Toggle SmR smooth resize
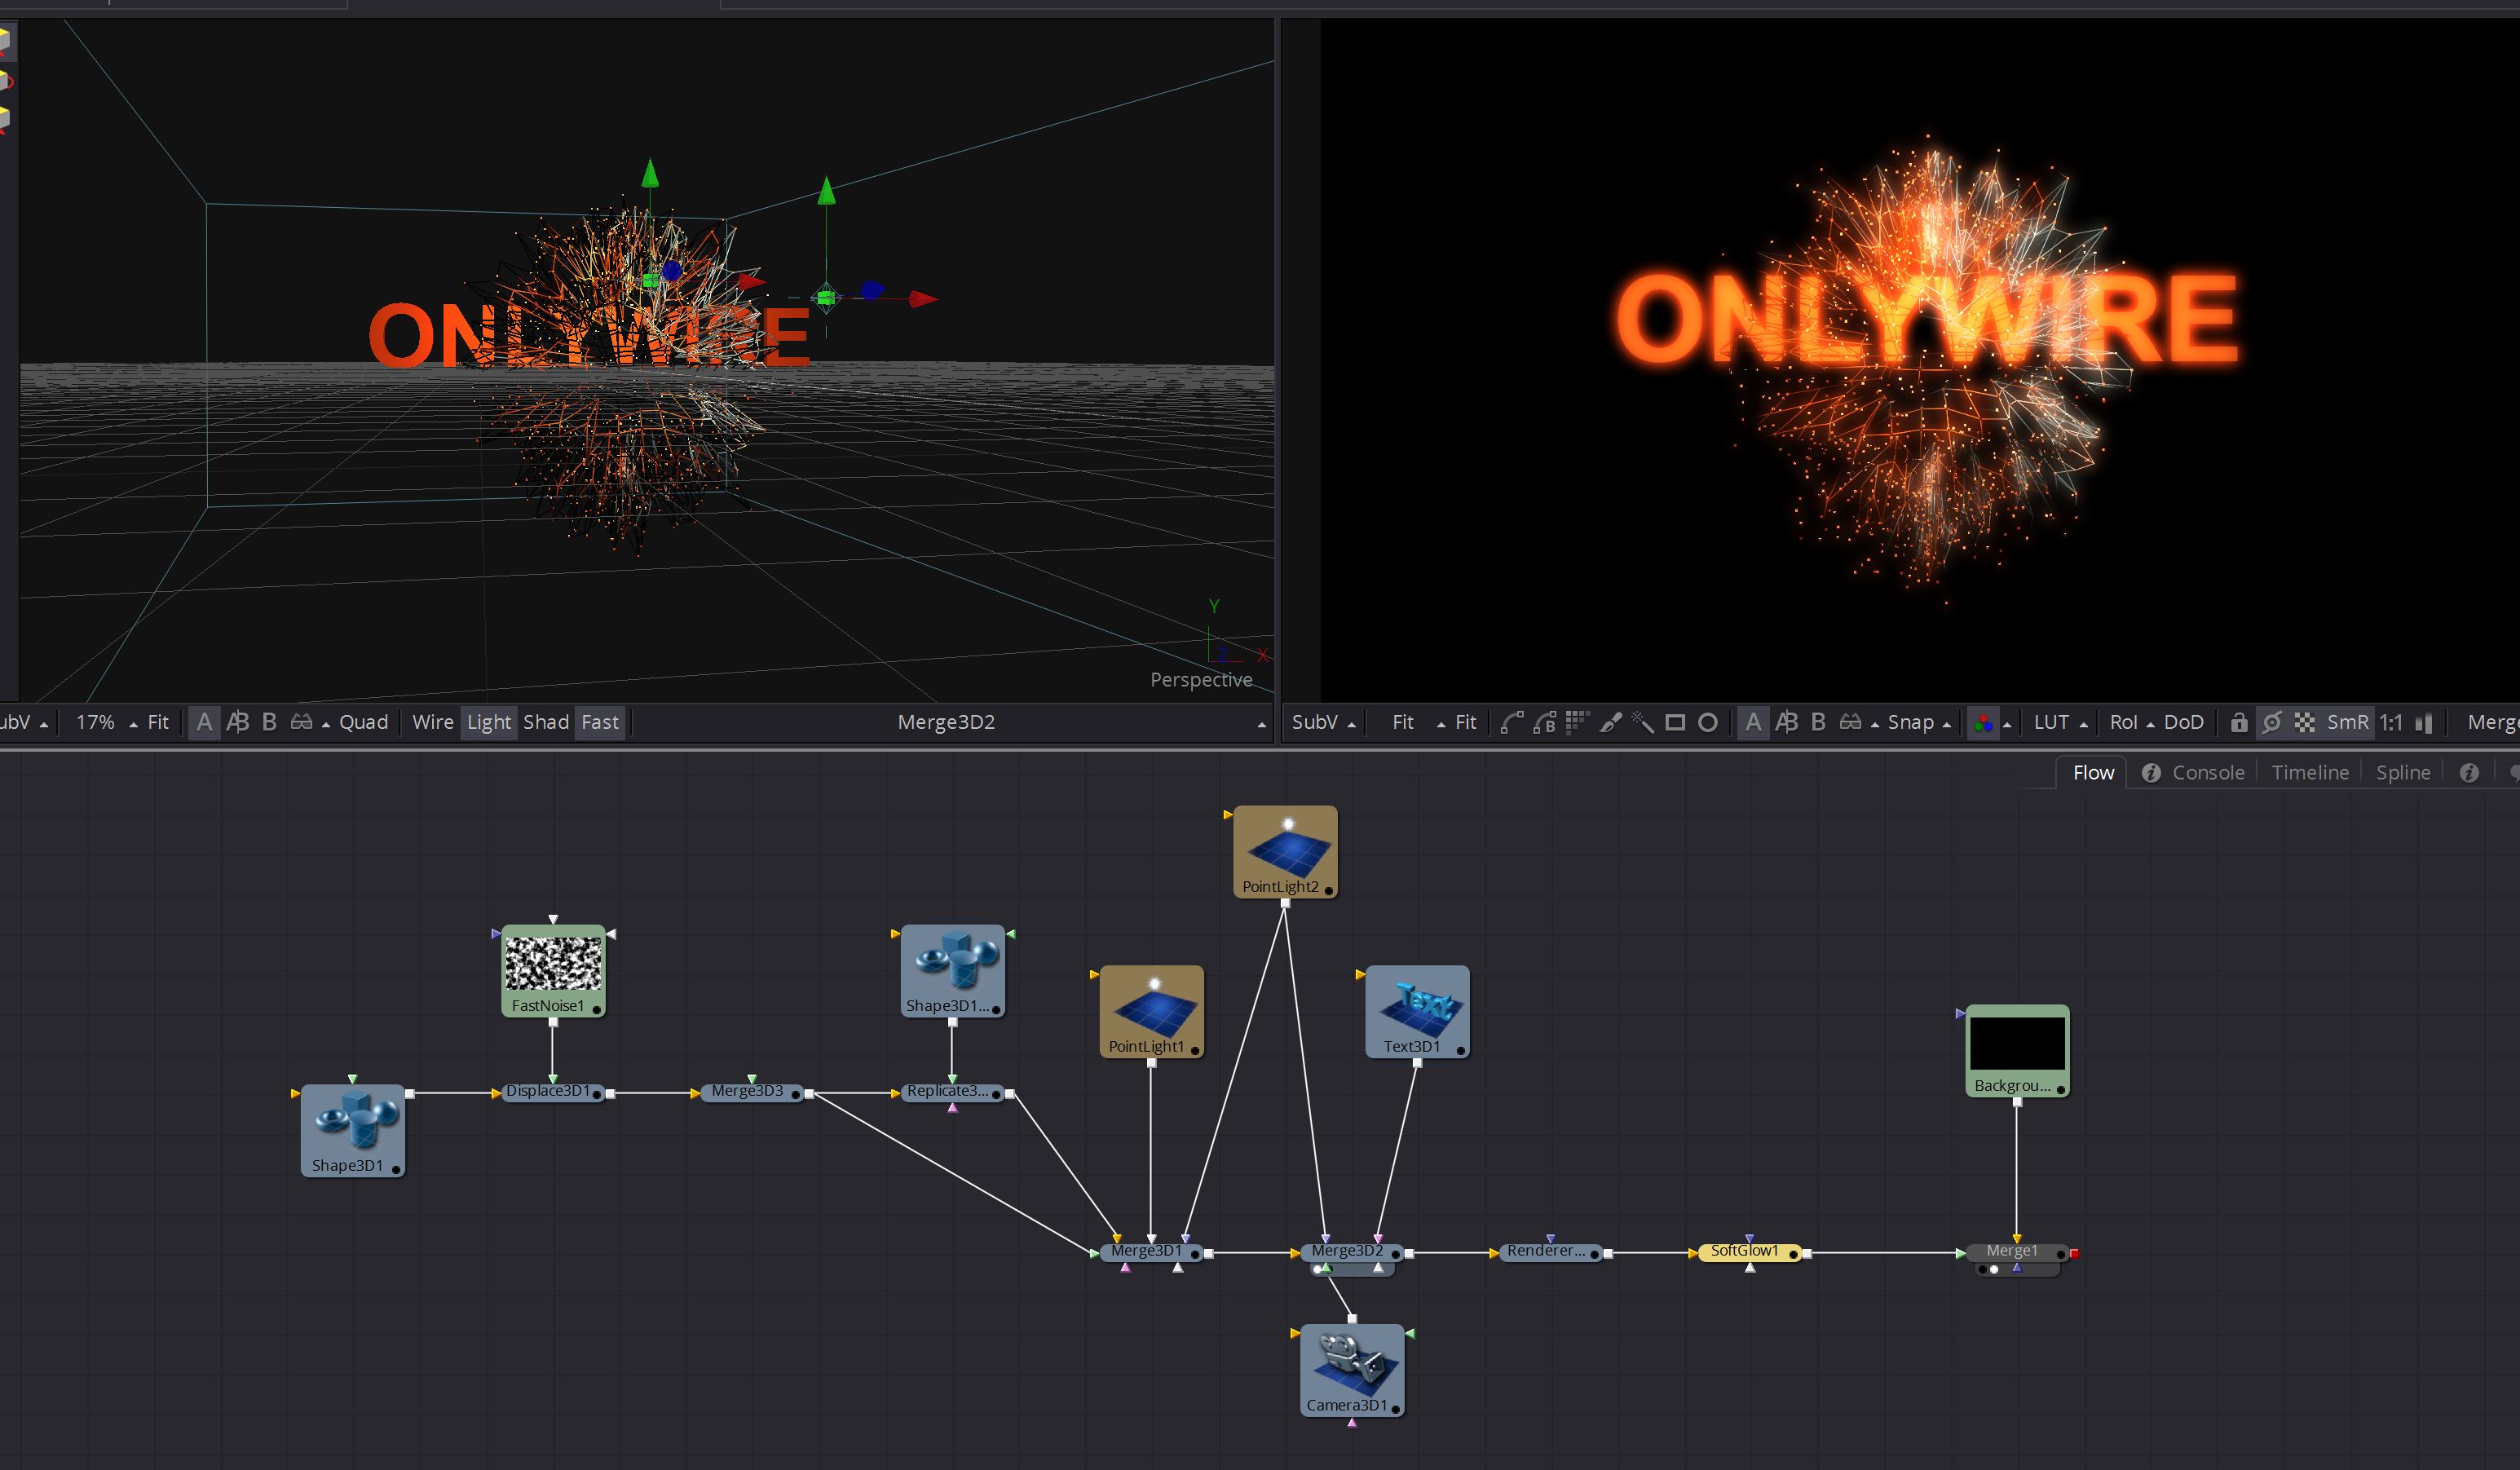The height and width of the screenshot is (1470, 2520). pos(2347,722)
